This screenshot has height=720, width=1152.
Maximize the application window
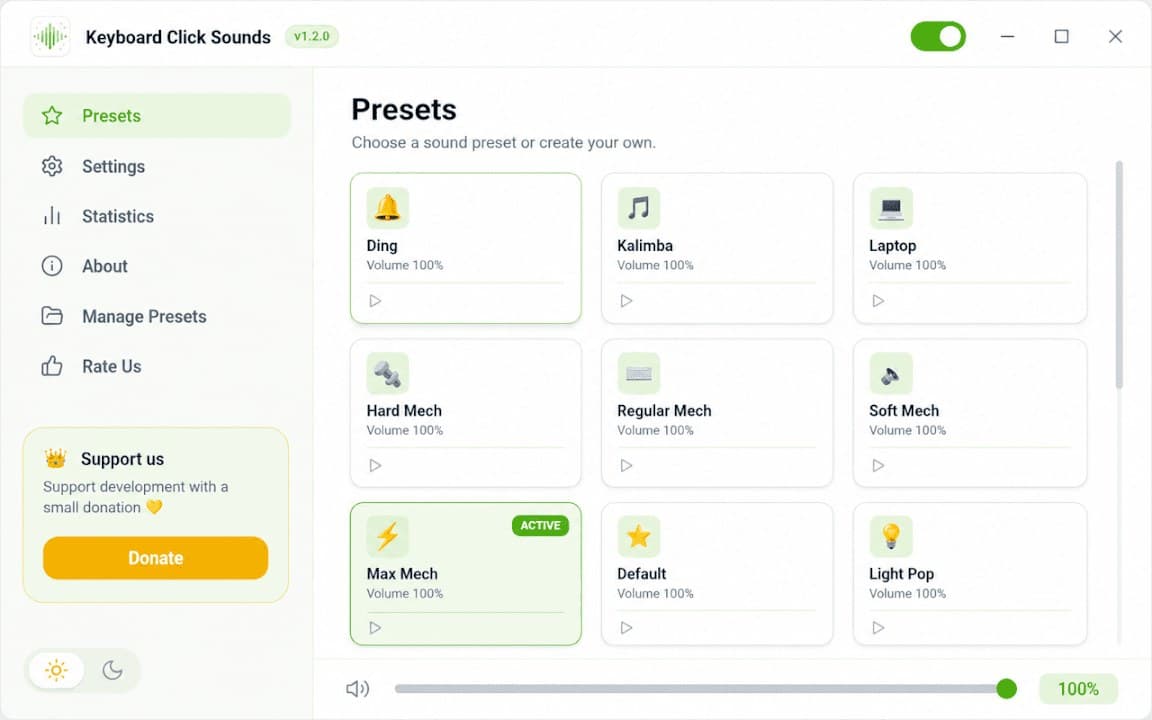point(1062,36)
